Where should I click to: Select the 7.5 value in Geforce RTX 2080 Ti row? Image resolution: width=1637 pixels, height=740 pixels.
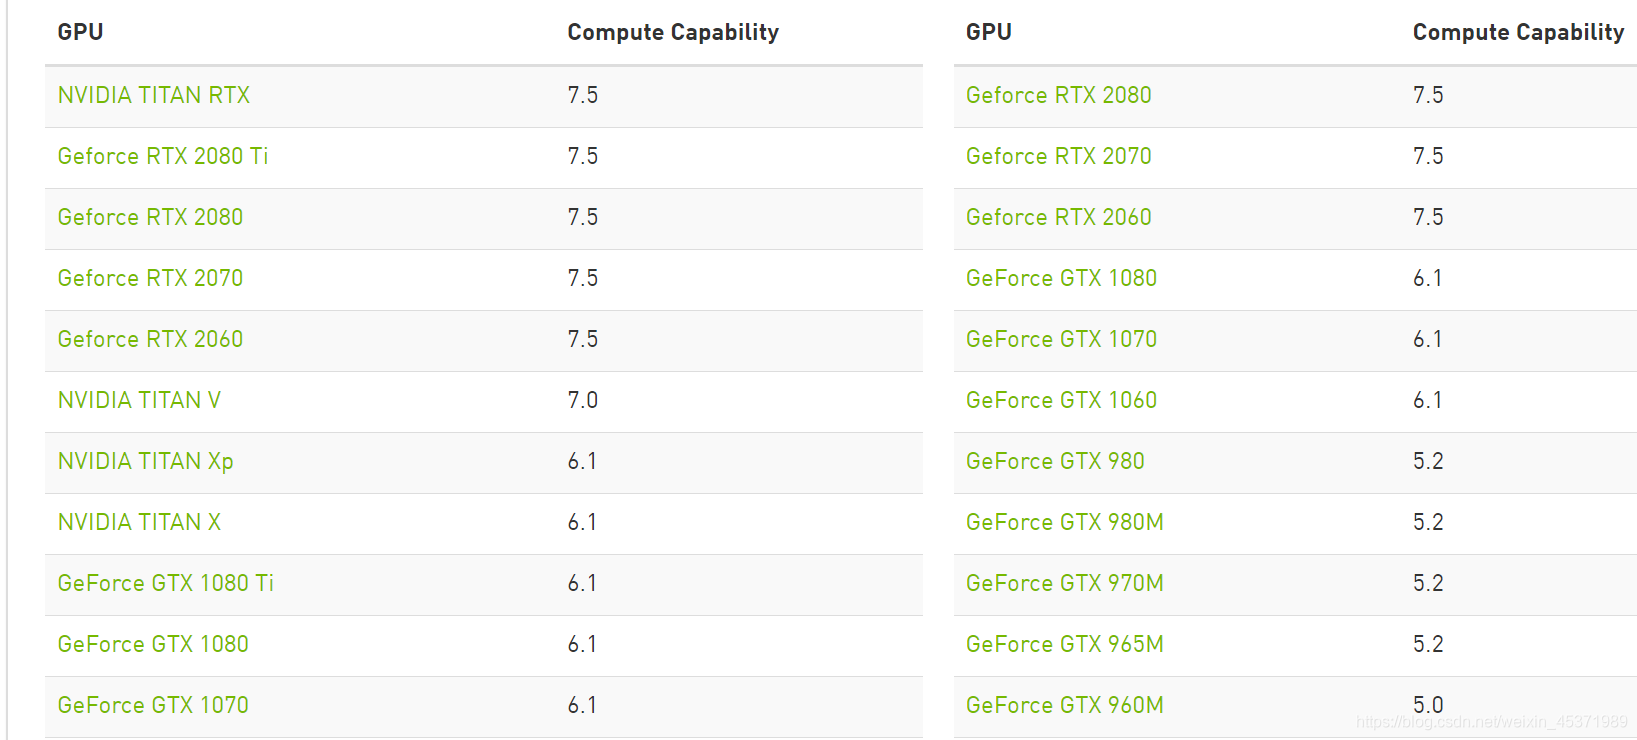tap(583, 156)
